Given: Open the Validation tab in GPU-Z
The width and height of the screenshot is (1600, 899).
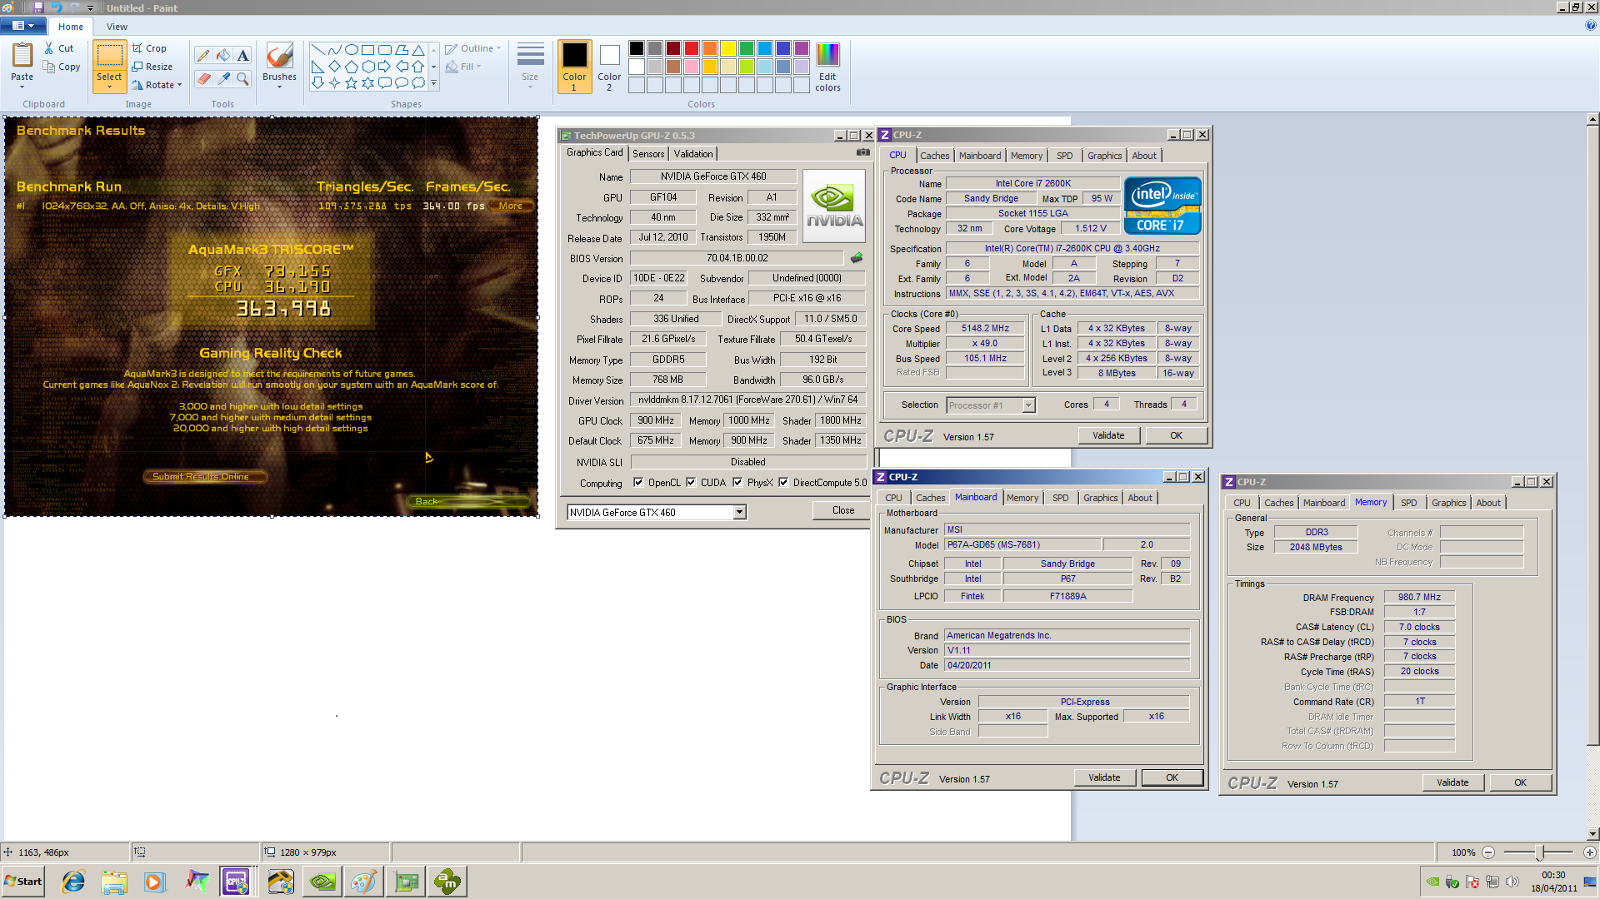Looking at the screenshot, I should coord(693,154).
